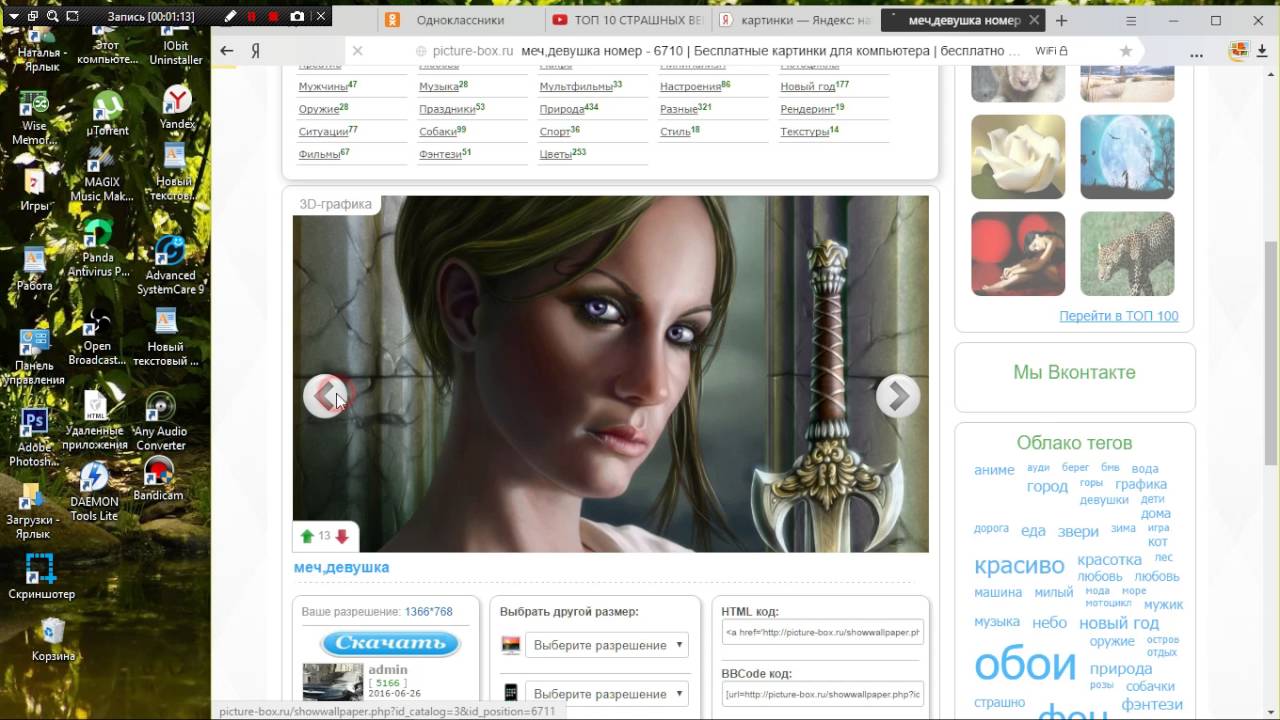Open Мы Вконтакте link

1074,372
